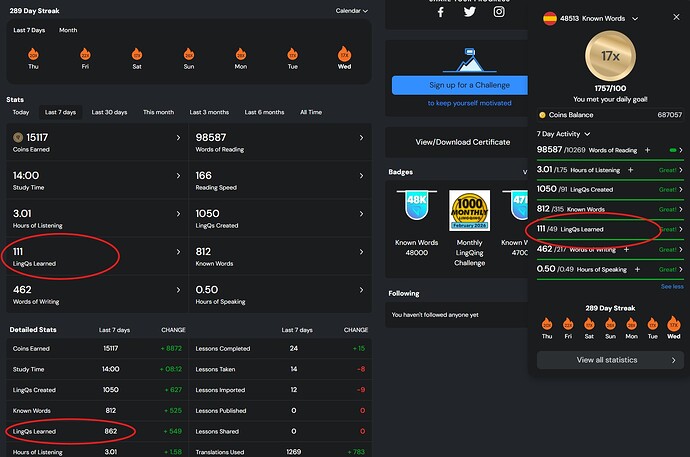Click Thursday's flame in the main streak calendar
Image resolution: width=690 pixels, height=457 pixels.
pos(33,54)
